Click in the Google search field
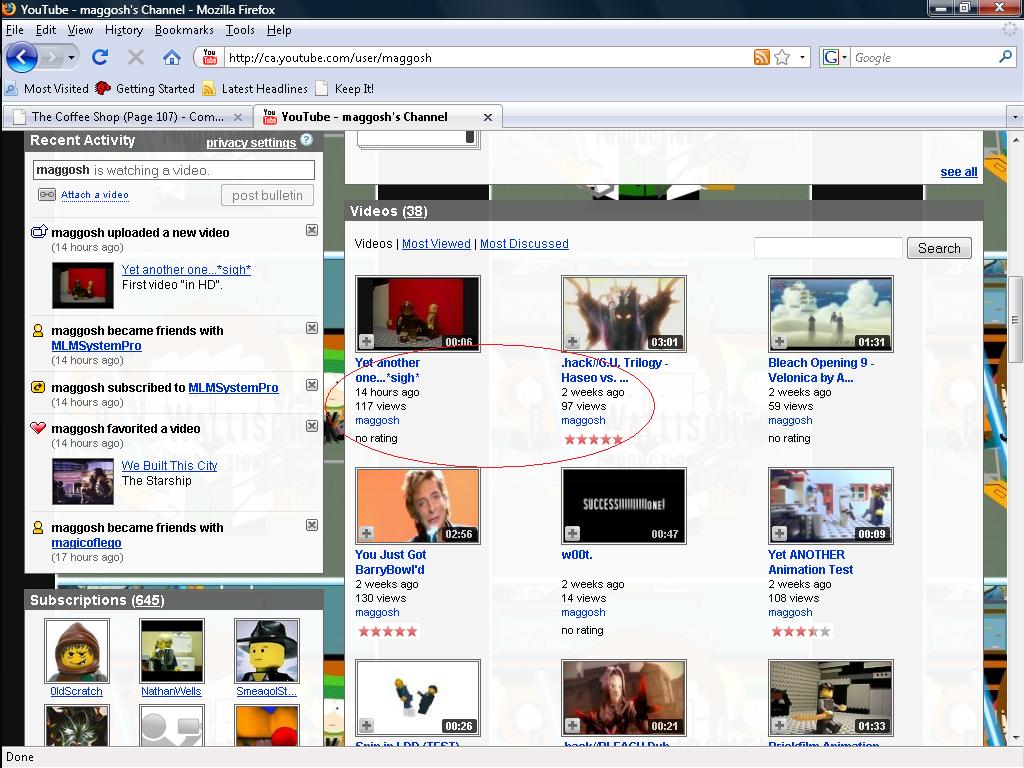 point(924,57)
